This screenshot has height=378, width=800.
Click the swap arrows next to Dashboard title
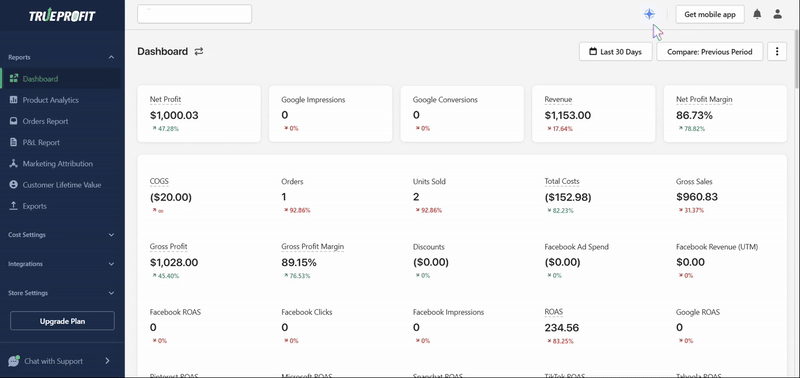[198, 52]
